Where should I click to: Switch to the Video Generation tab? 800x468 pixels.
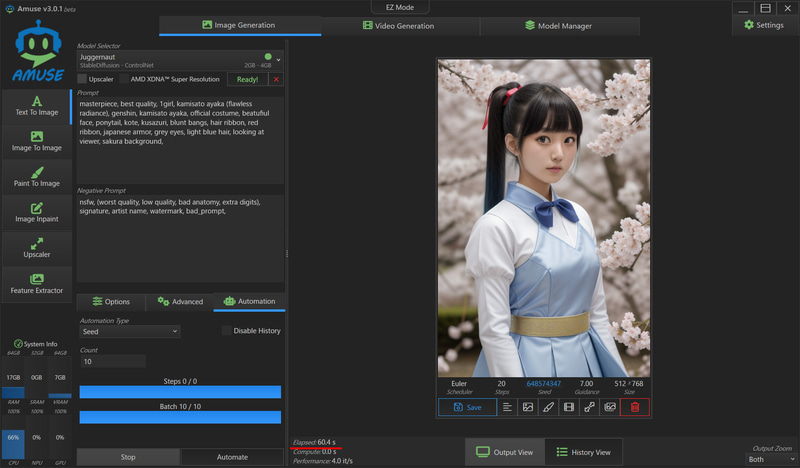[399, 26]
